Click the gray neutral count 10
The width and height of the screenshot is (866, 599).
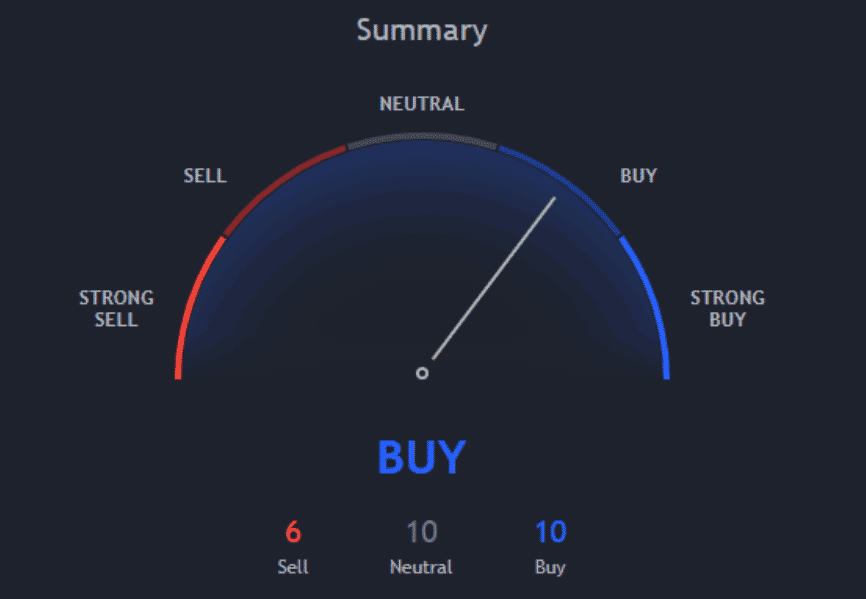pos(422,532)
